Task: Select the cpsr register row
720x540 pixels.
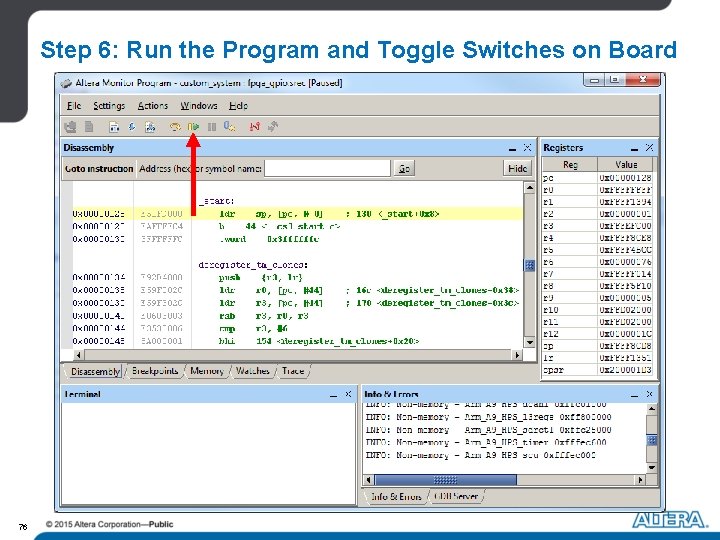Action: [x=597, y=370]
